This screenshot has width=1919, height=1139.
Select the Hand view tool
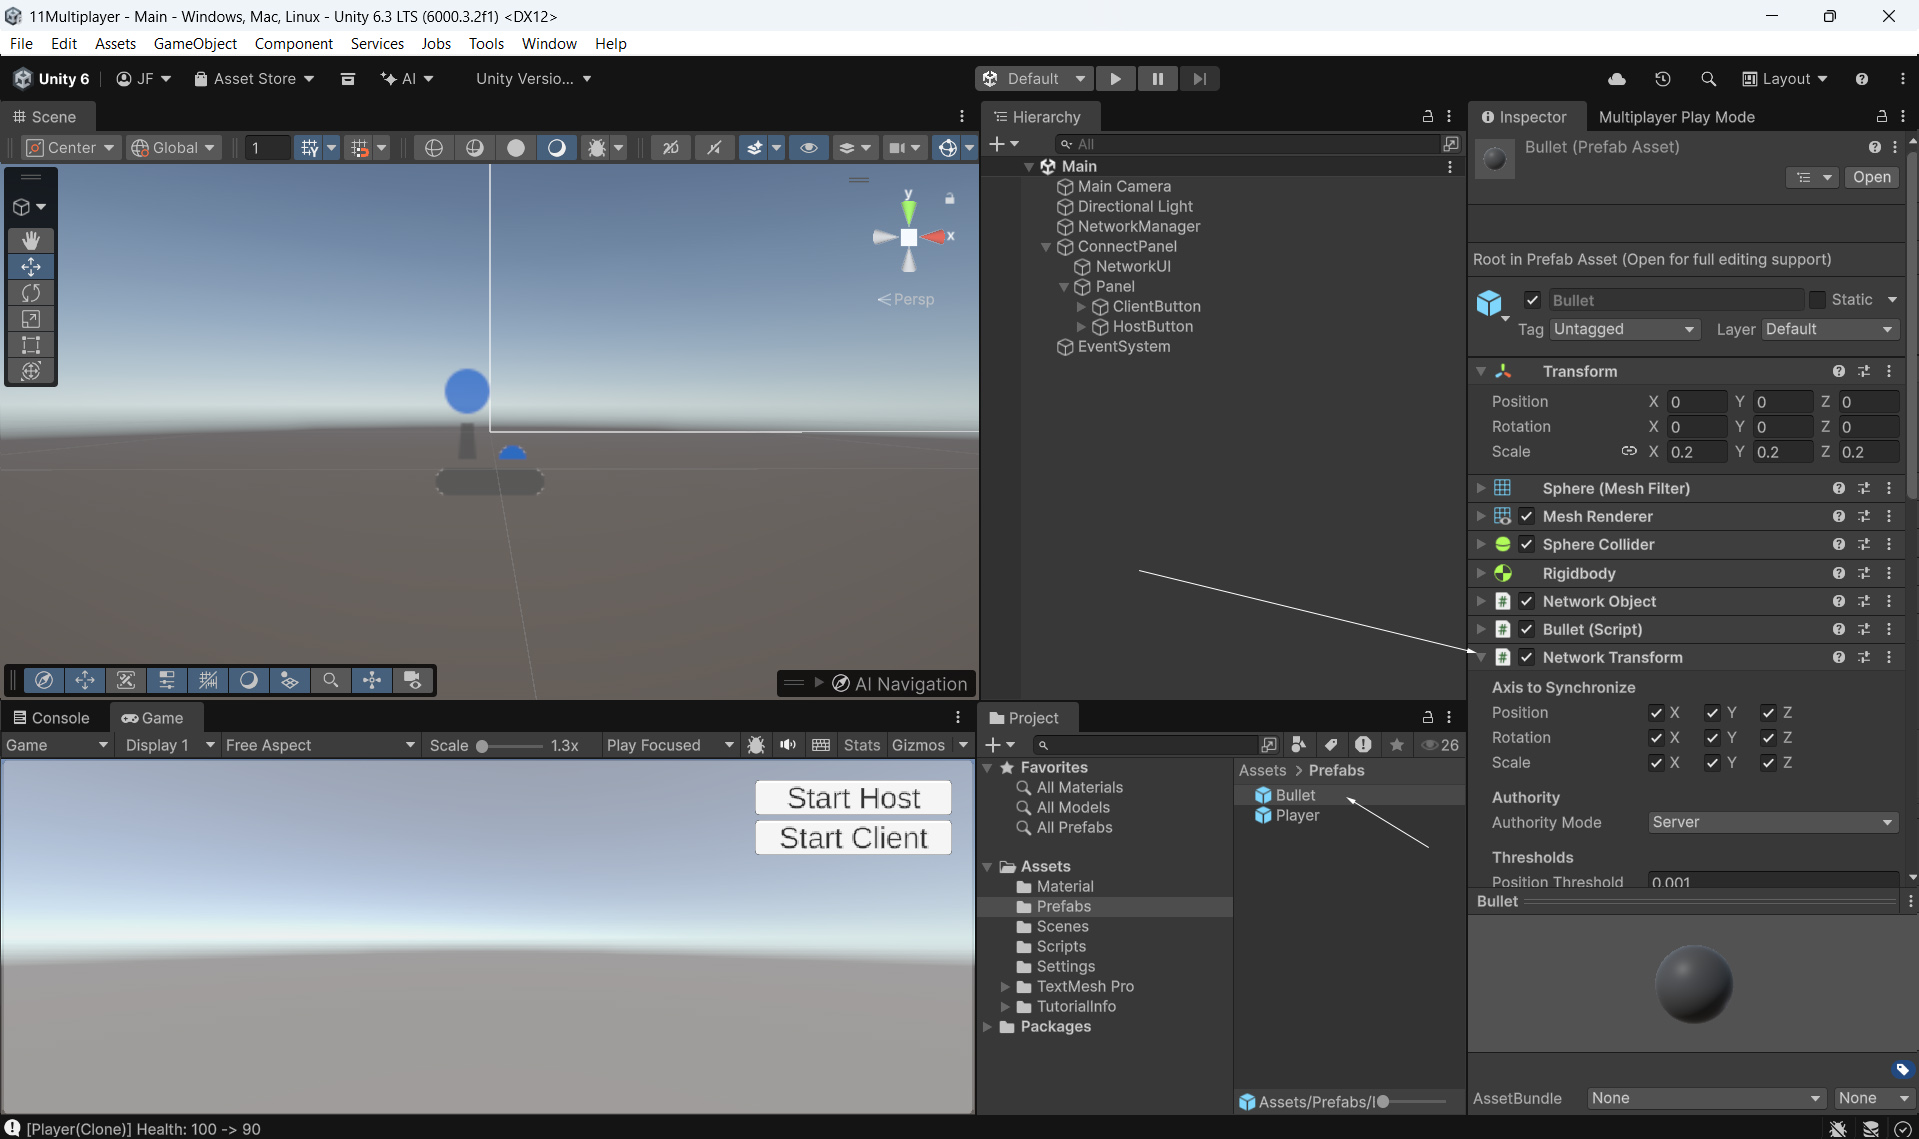point(31,240)
